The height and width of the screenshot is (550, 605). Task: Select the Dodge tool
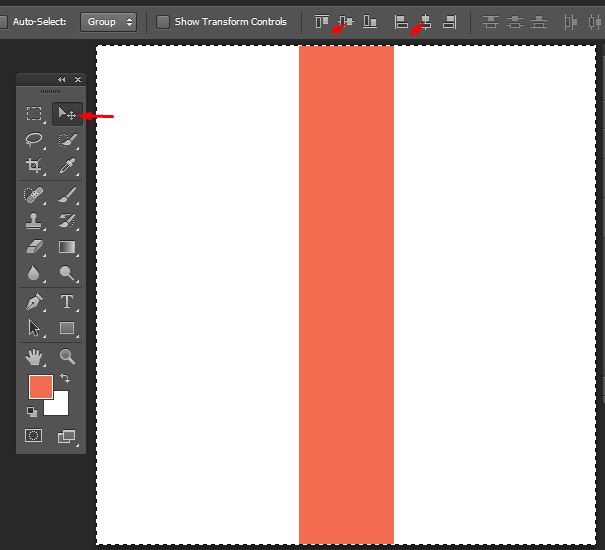point(67,273)
